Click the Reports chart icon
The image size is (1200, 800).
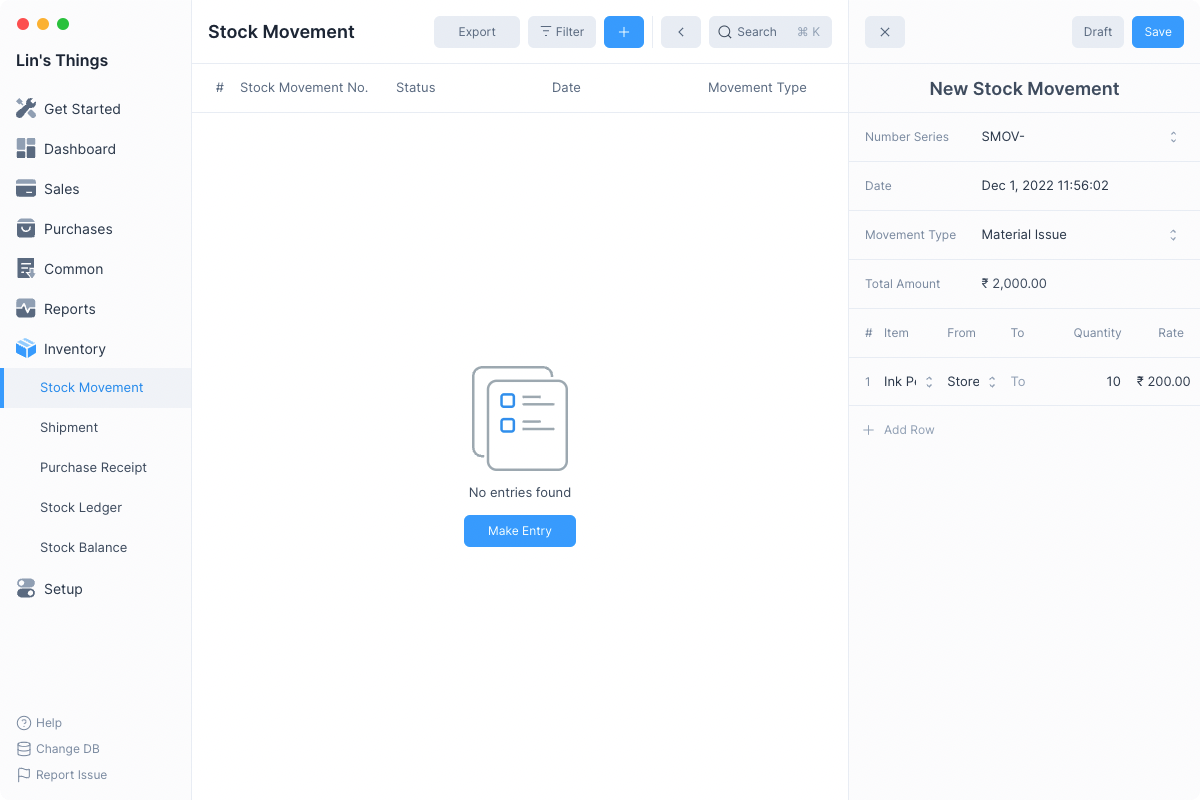pos(26,309)
